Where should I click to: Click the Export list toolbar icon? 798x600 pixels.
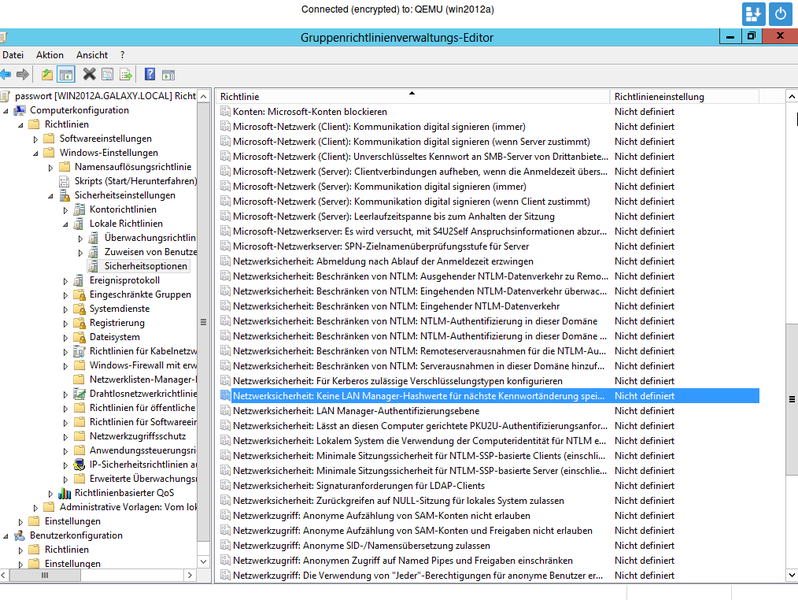tap(126, 74)
